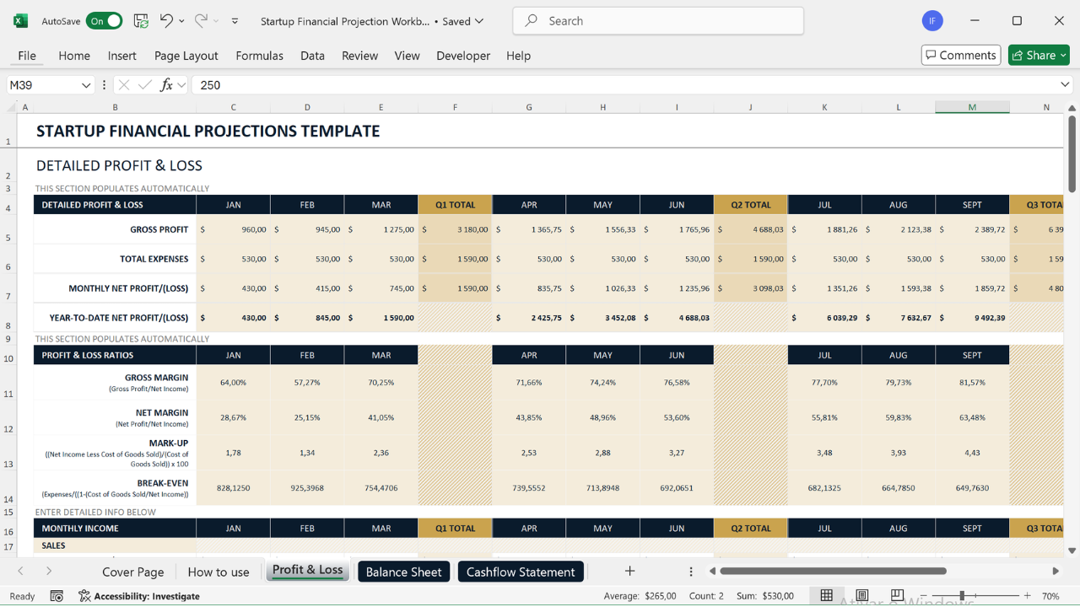This screenshot has width=1080, height=607.
Task: Open the Undo history dropdown
Action: [x=181, y=21]
